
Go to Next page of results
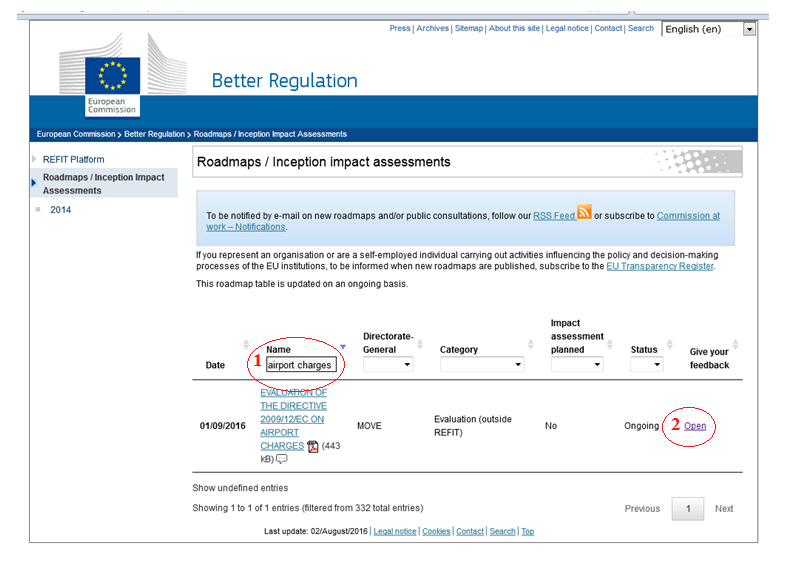point(724,509)
